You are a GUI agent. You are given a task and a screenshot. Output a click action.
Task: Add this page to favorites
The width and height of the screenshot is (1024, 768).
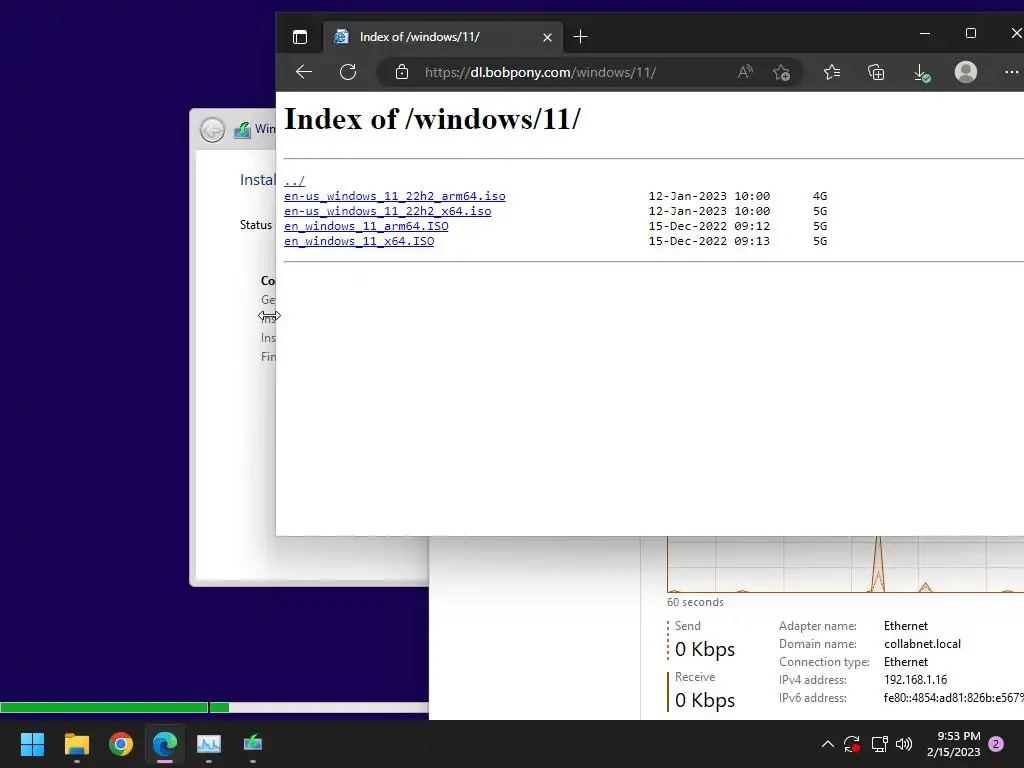pos(781,72)
